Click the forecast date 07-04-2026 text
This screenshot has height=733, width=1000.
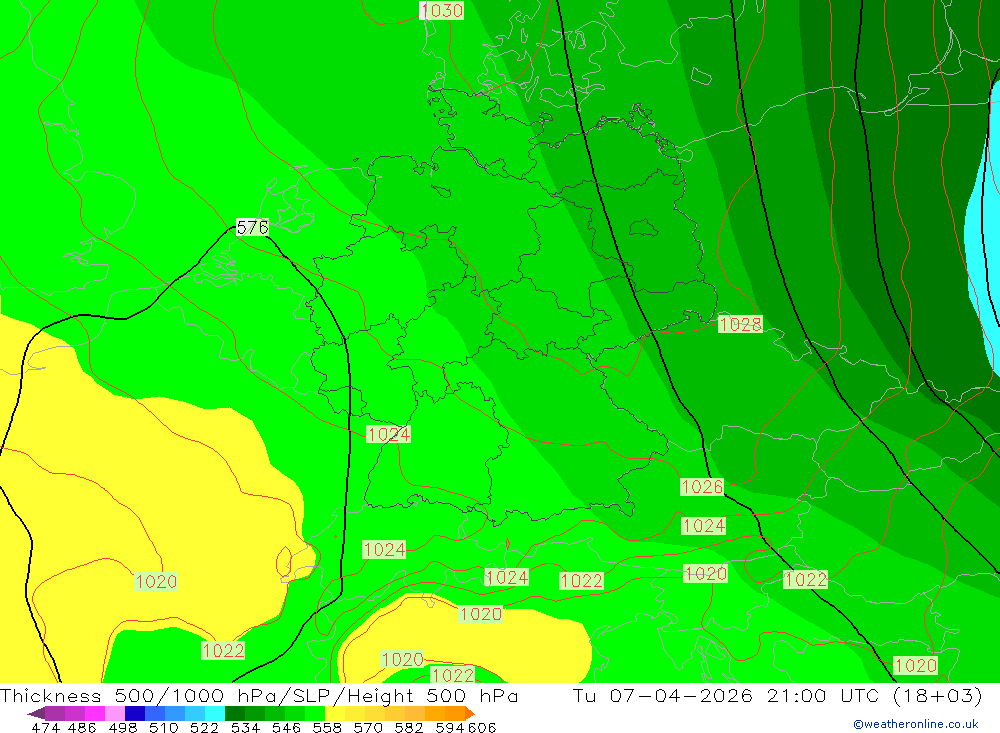(681, 695)
